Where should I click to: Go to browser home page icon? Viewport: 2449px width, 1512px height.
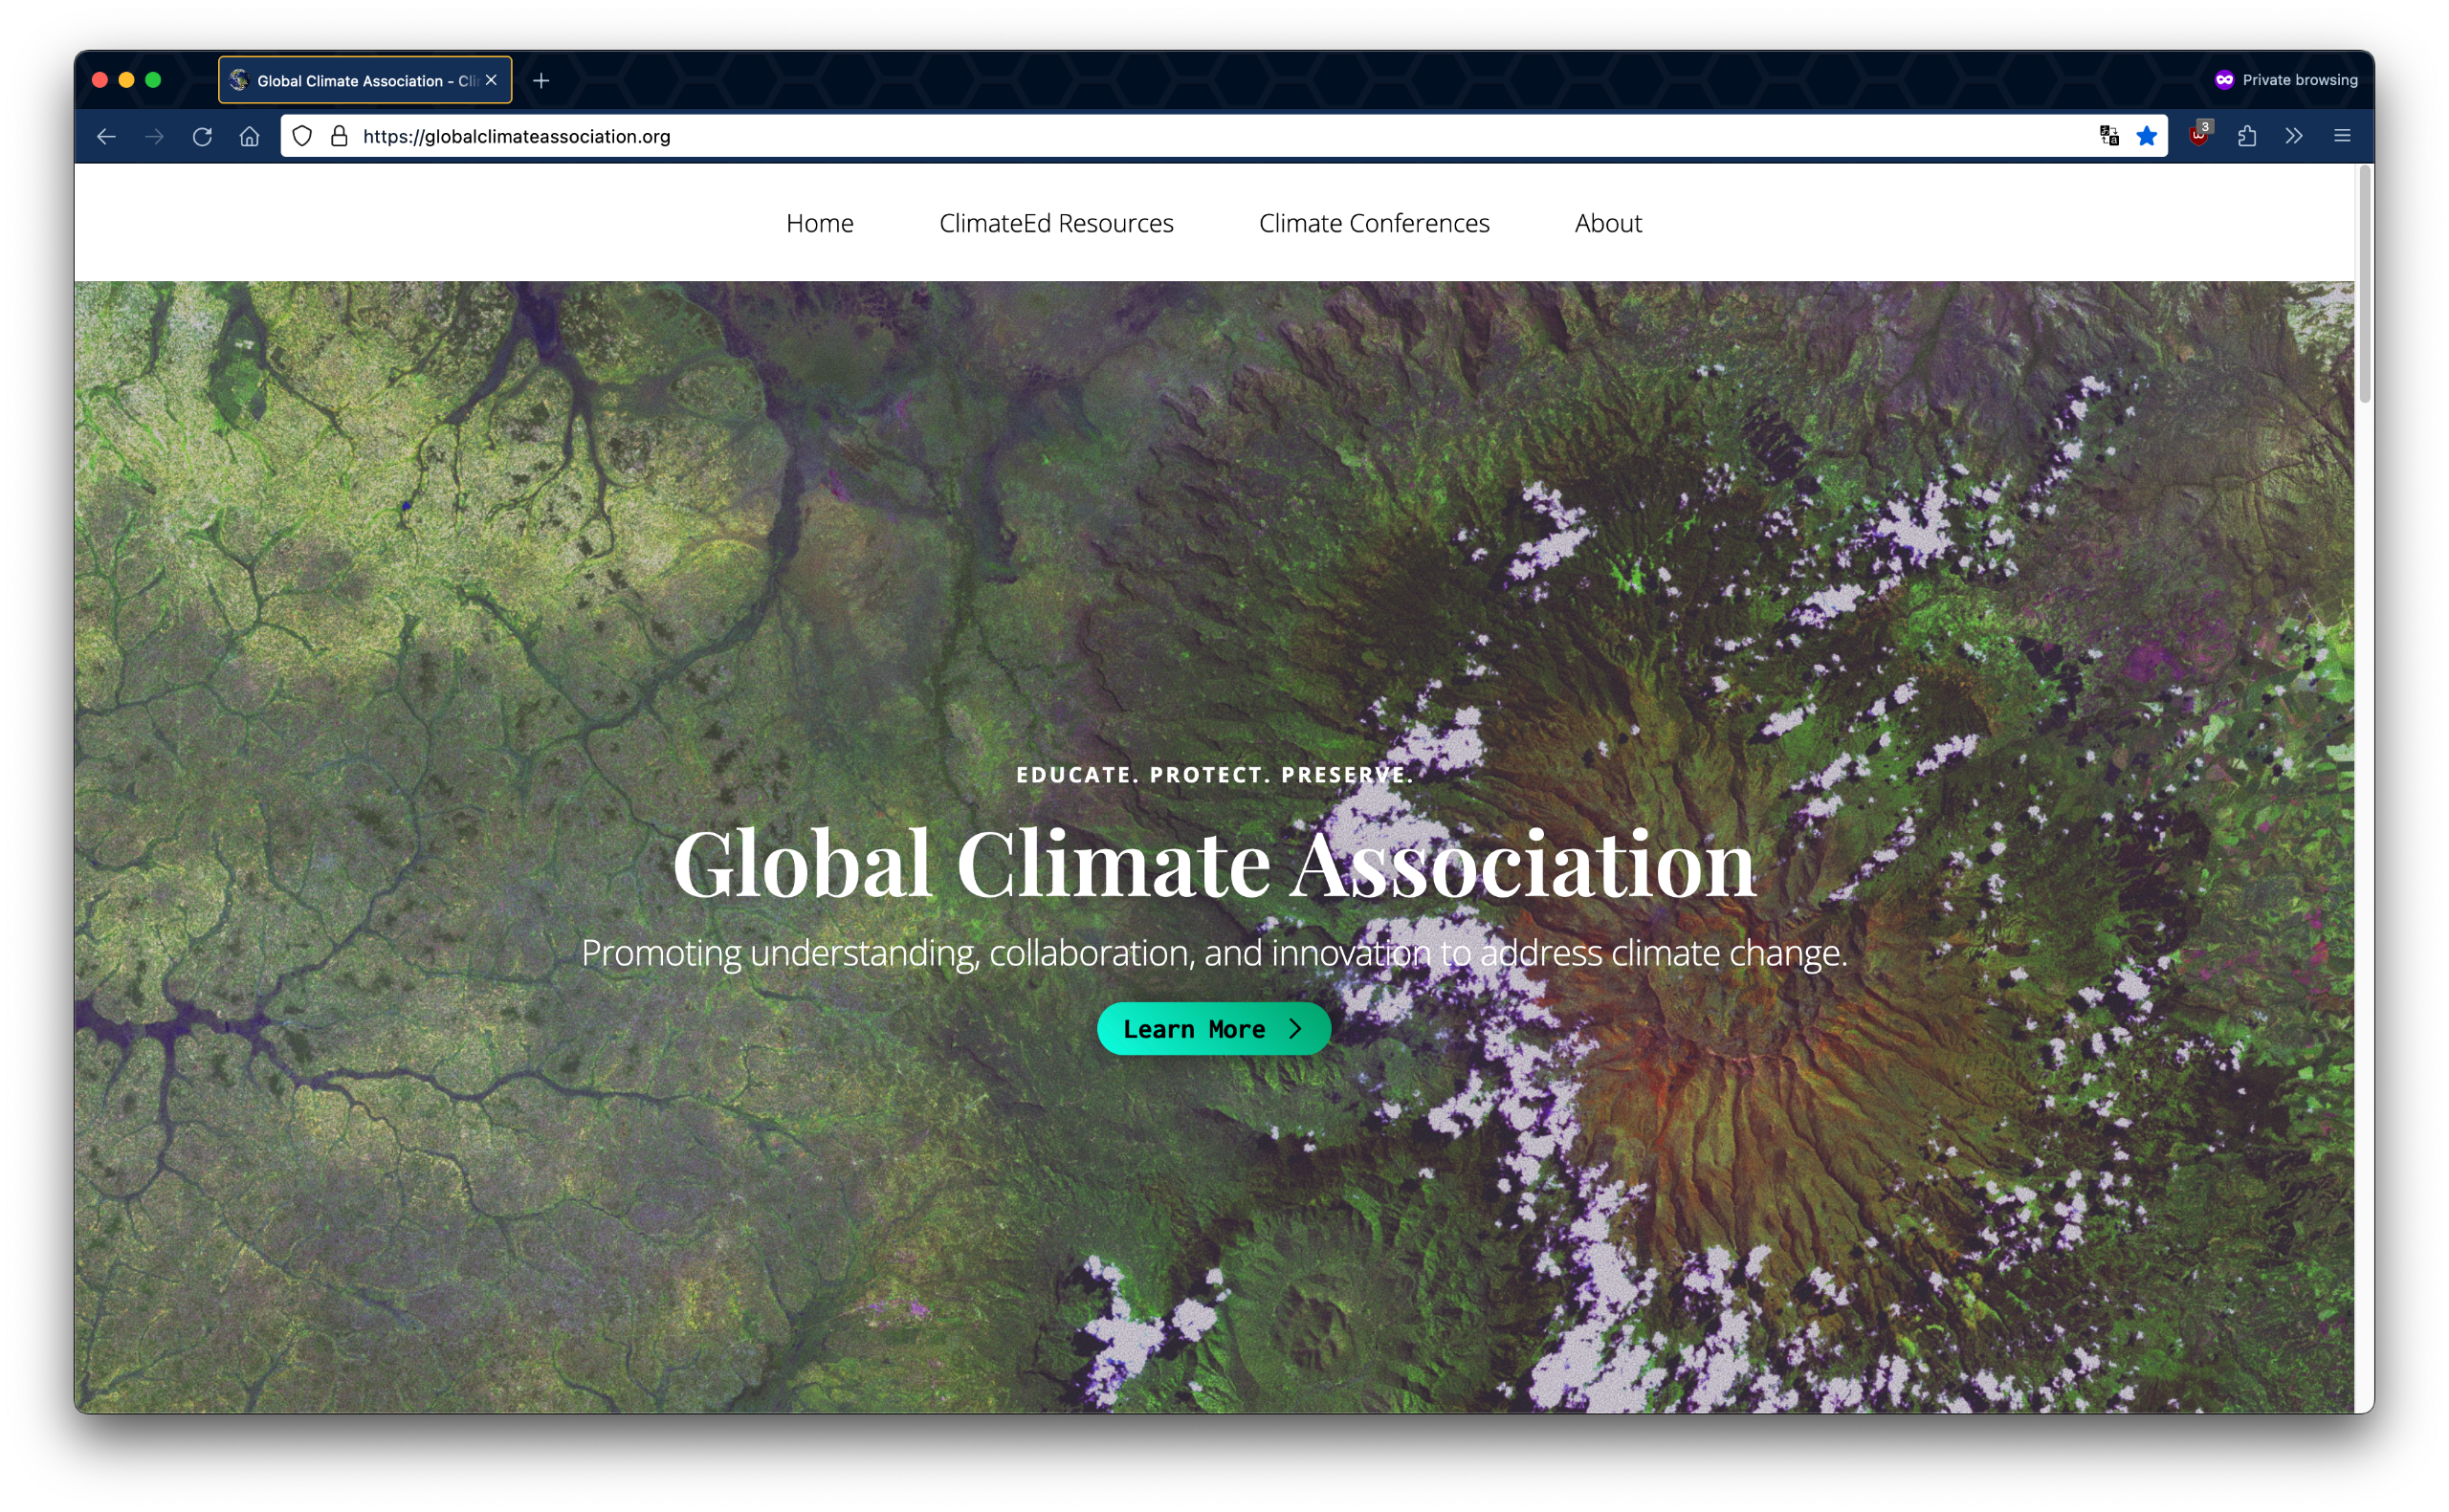(250, 136)
